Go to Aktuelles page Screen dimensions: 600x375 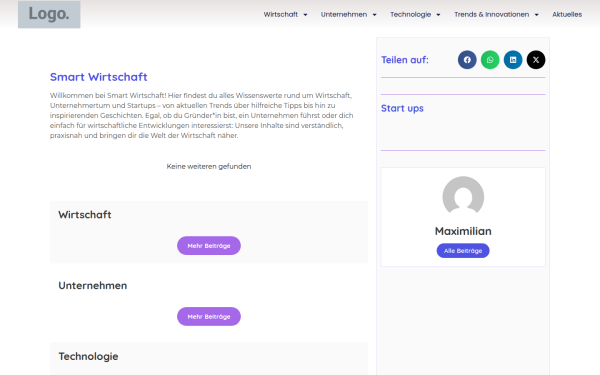tap(567, 15)
